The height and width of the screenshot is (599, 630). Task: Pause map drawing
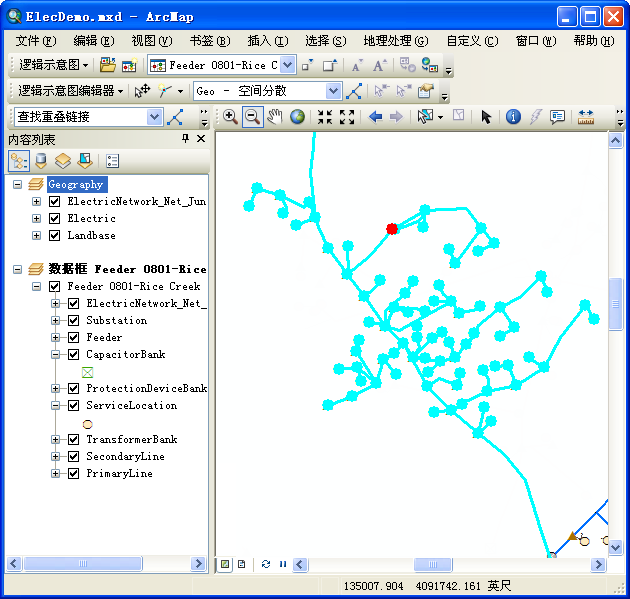pos(283,564)
